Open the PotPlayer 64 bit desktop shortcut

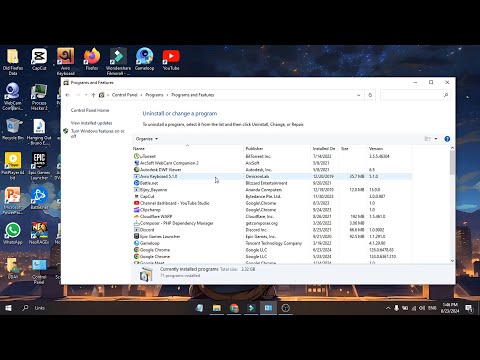click(x=13, y=166)
